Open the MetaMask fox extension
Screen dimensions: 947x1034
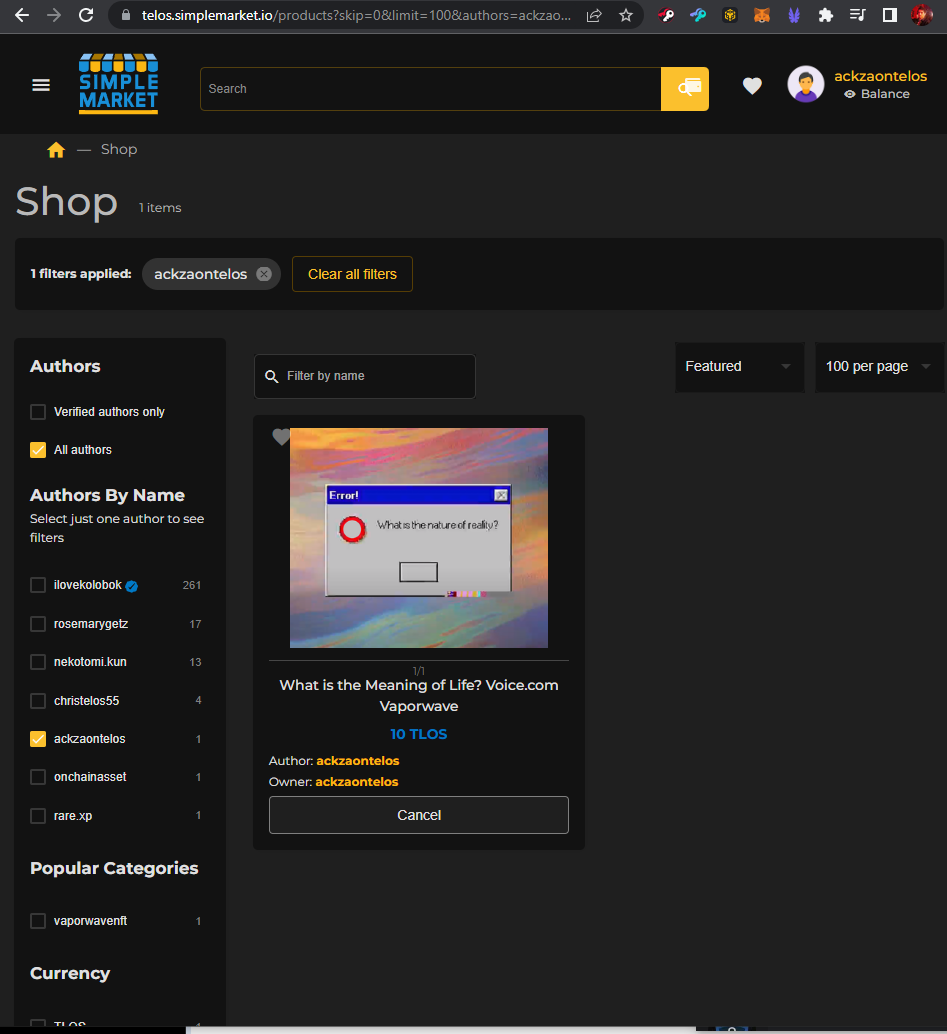click(x=762, y=15)
